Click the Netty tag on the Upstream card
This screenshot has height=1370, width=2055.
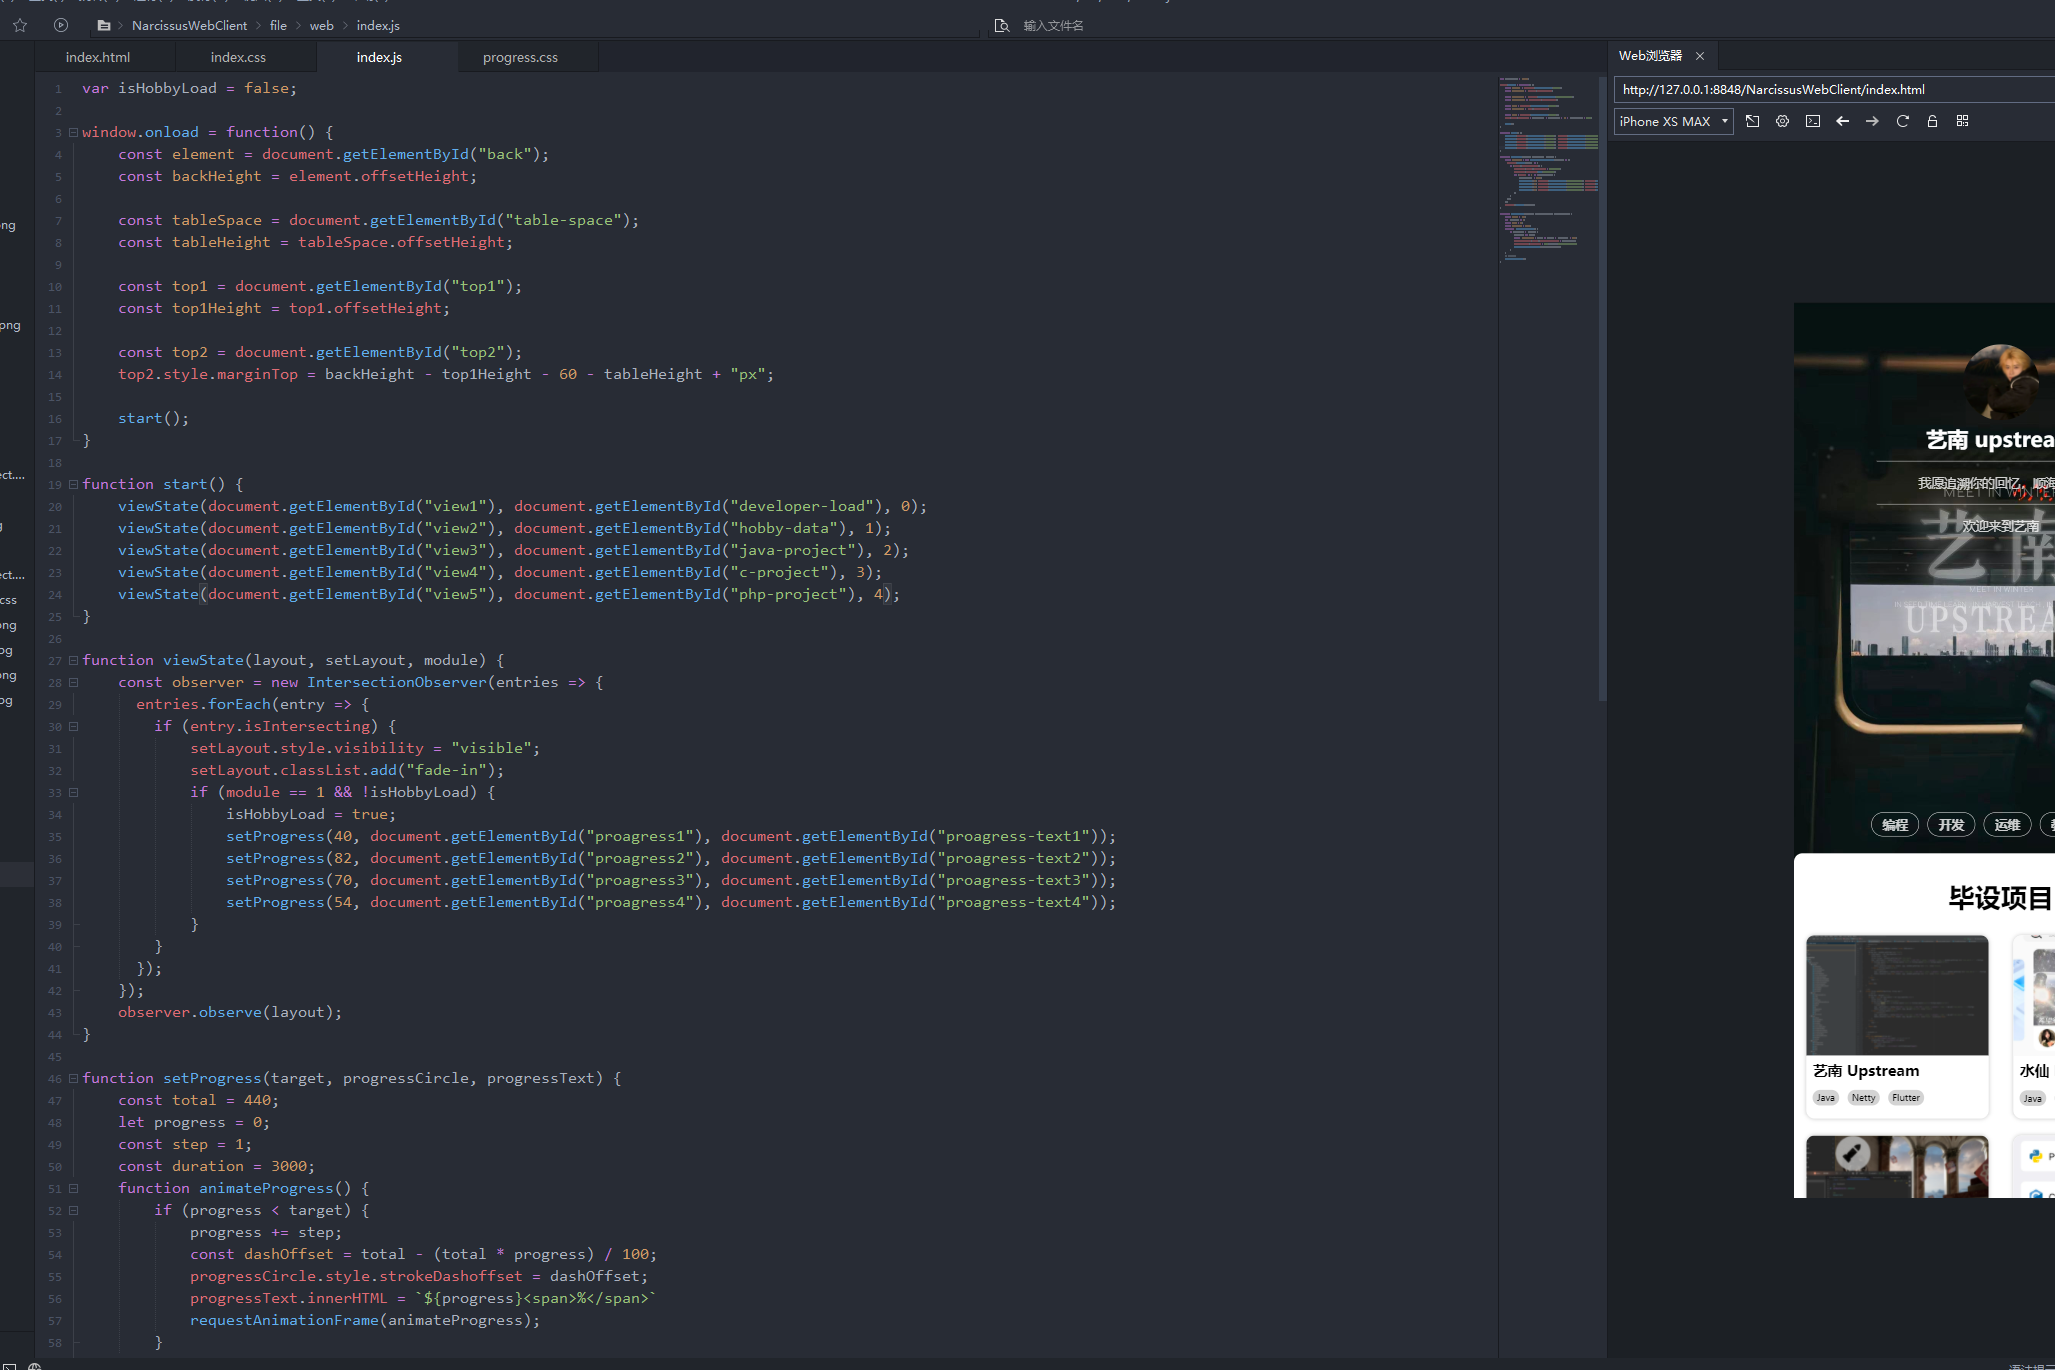(x=1863, y=1098)
